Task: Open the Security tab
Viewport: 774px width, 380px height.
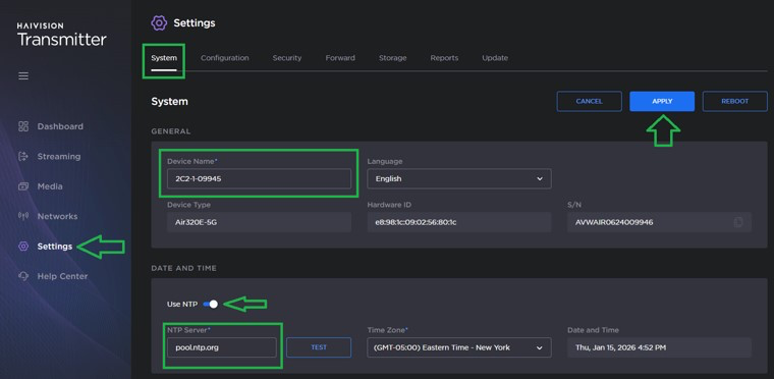Action: point(287,58)
